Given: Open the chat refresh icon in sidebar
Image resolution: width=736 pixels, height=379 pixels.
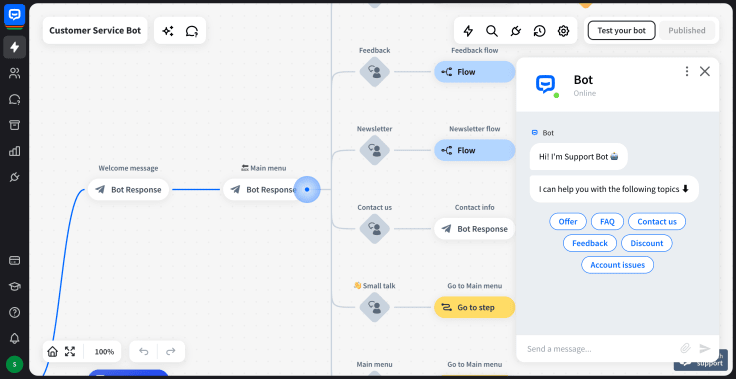Looking at the screenshot, I should [x=15, y=99].
